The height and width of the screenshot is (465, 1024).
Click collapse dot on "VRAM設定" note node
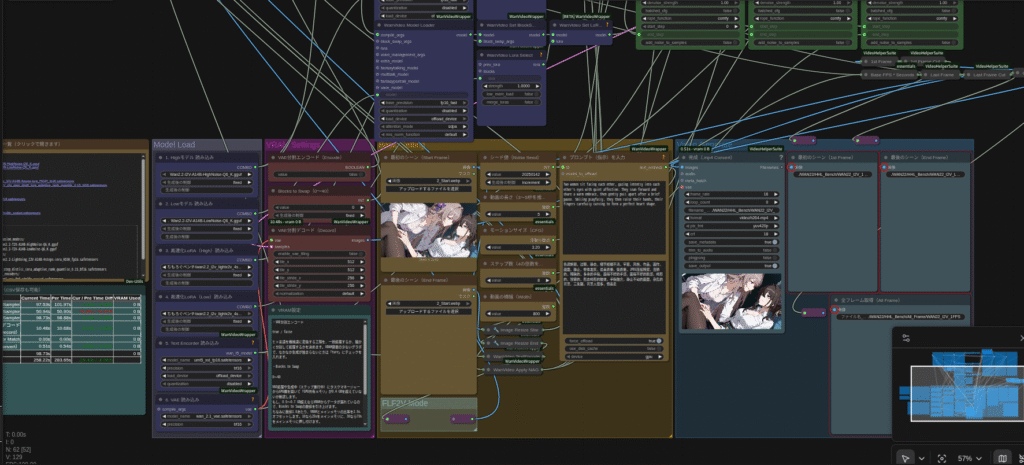(271, 310)
